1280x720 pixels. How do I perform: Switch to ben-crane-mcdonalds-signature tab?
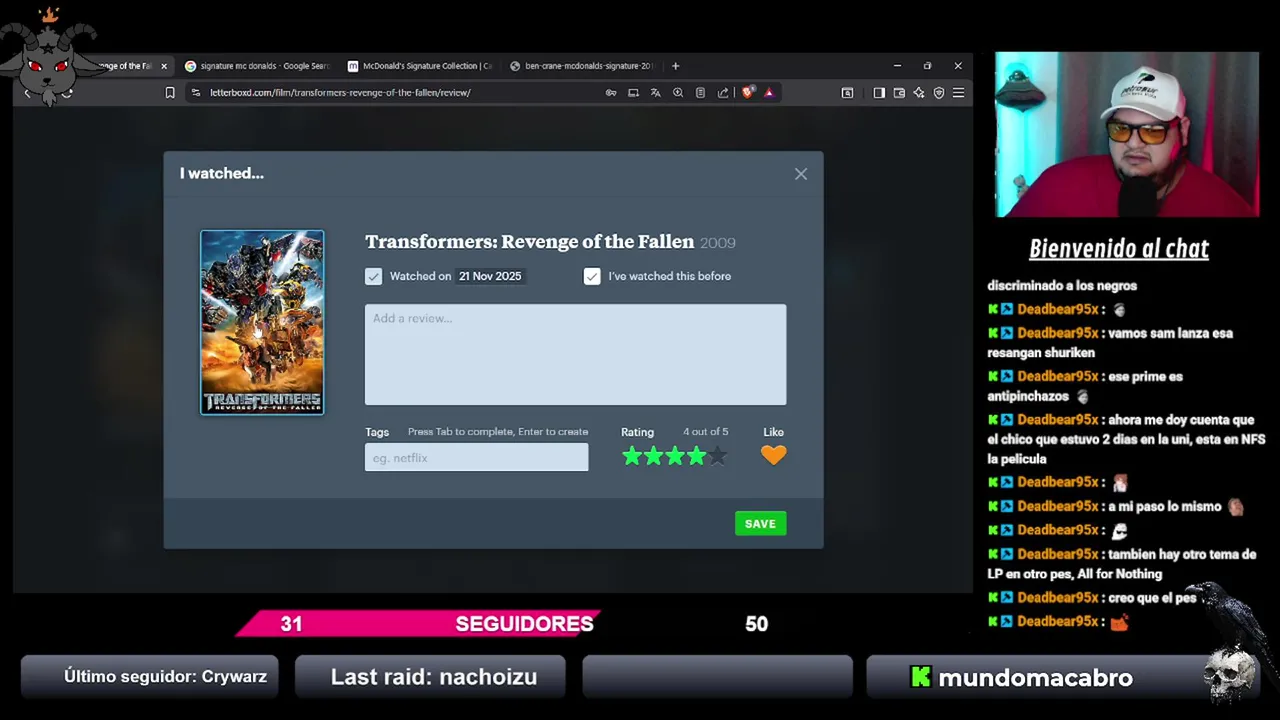click(582, 66)
